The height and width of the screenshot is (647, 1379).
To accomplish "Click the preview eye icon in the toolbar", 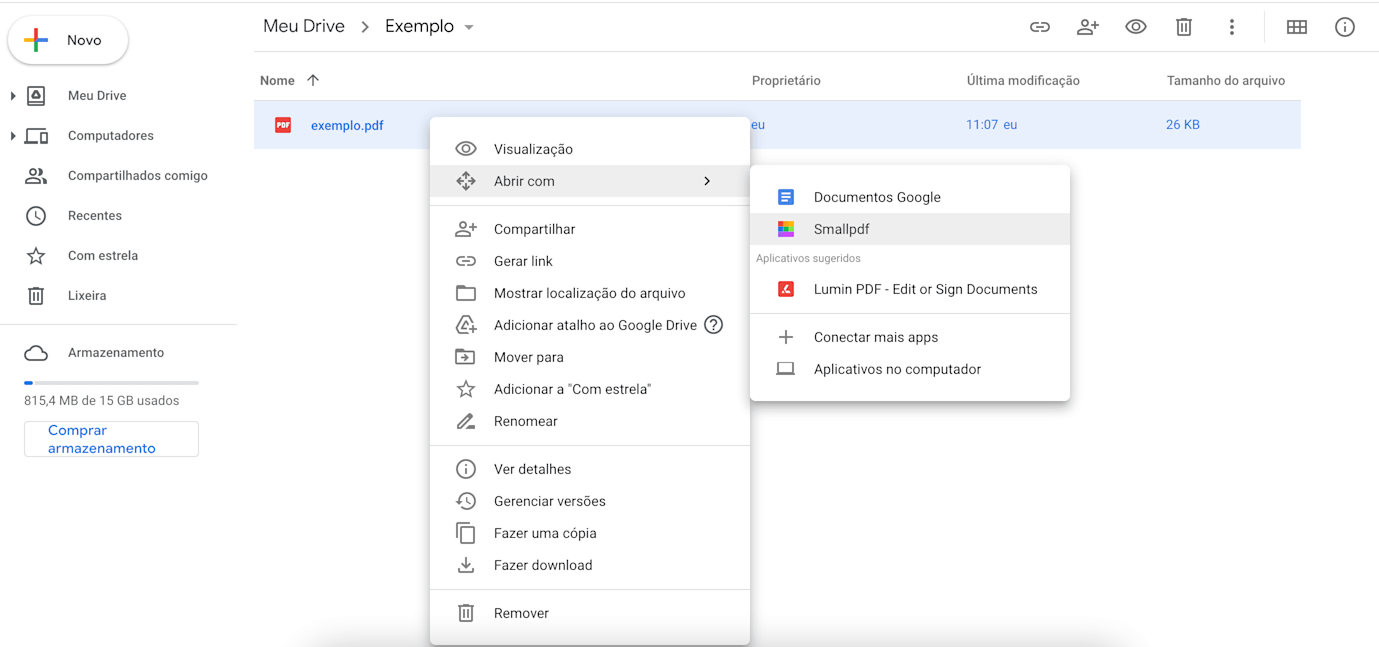I will coord(1136,27).
